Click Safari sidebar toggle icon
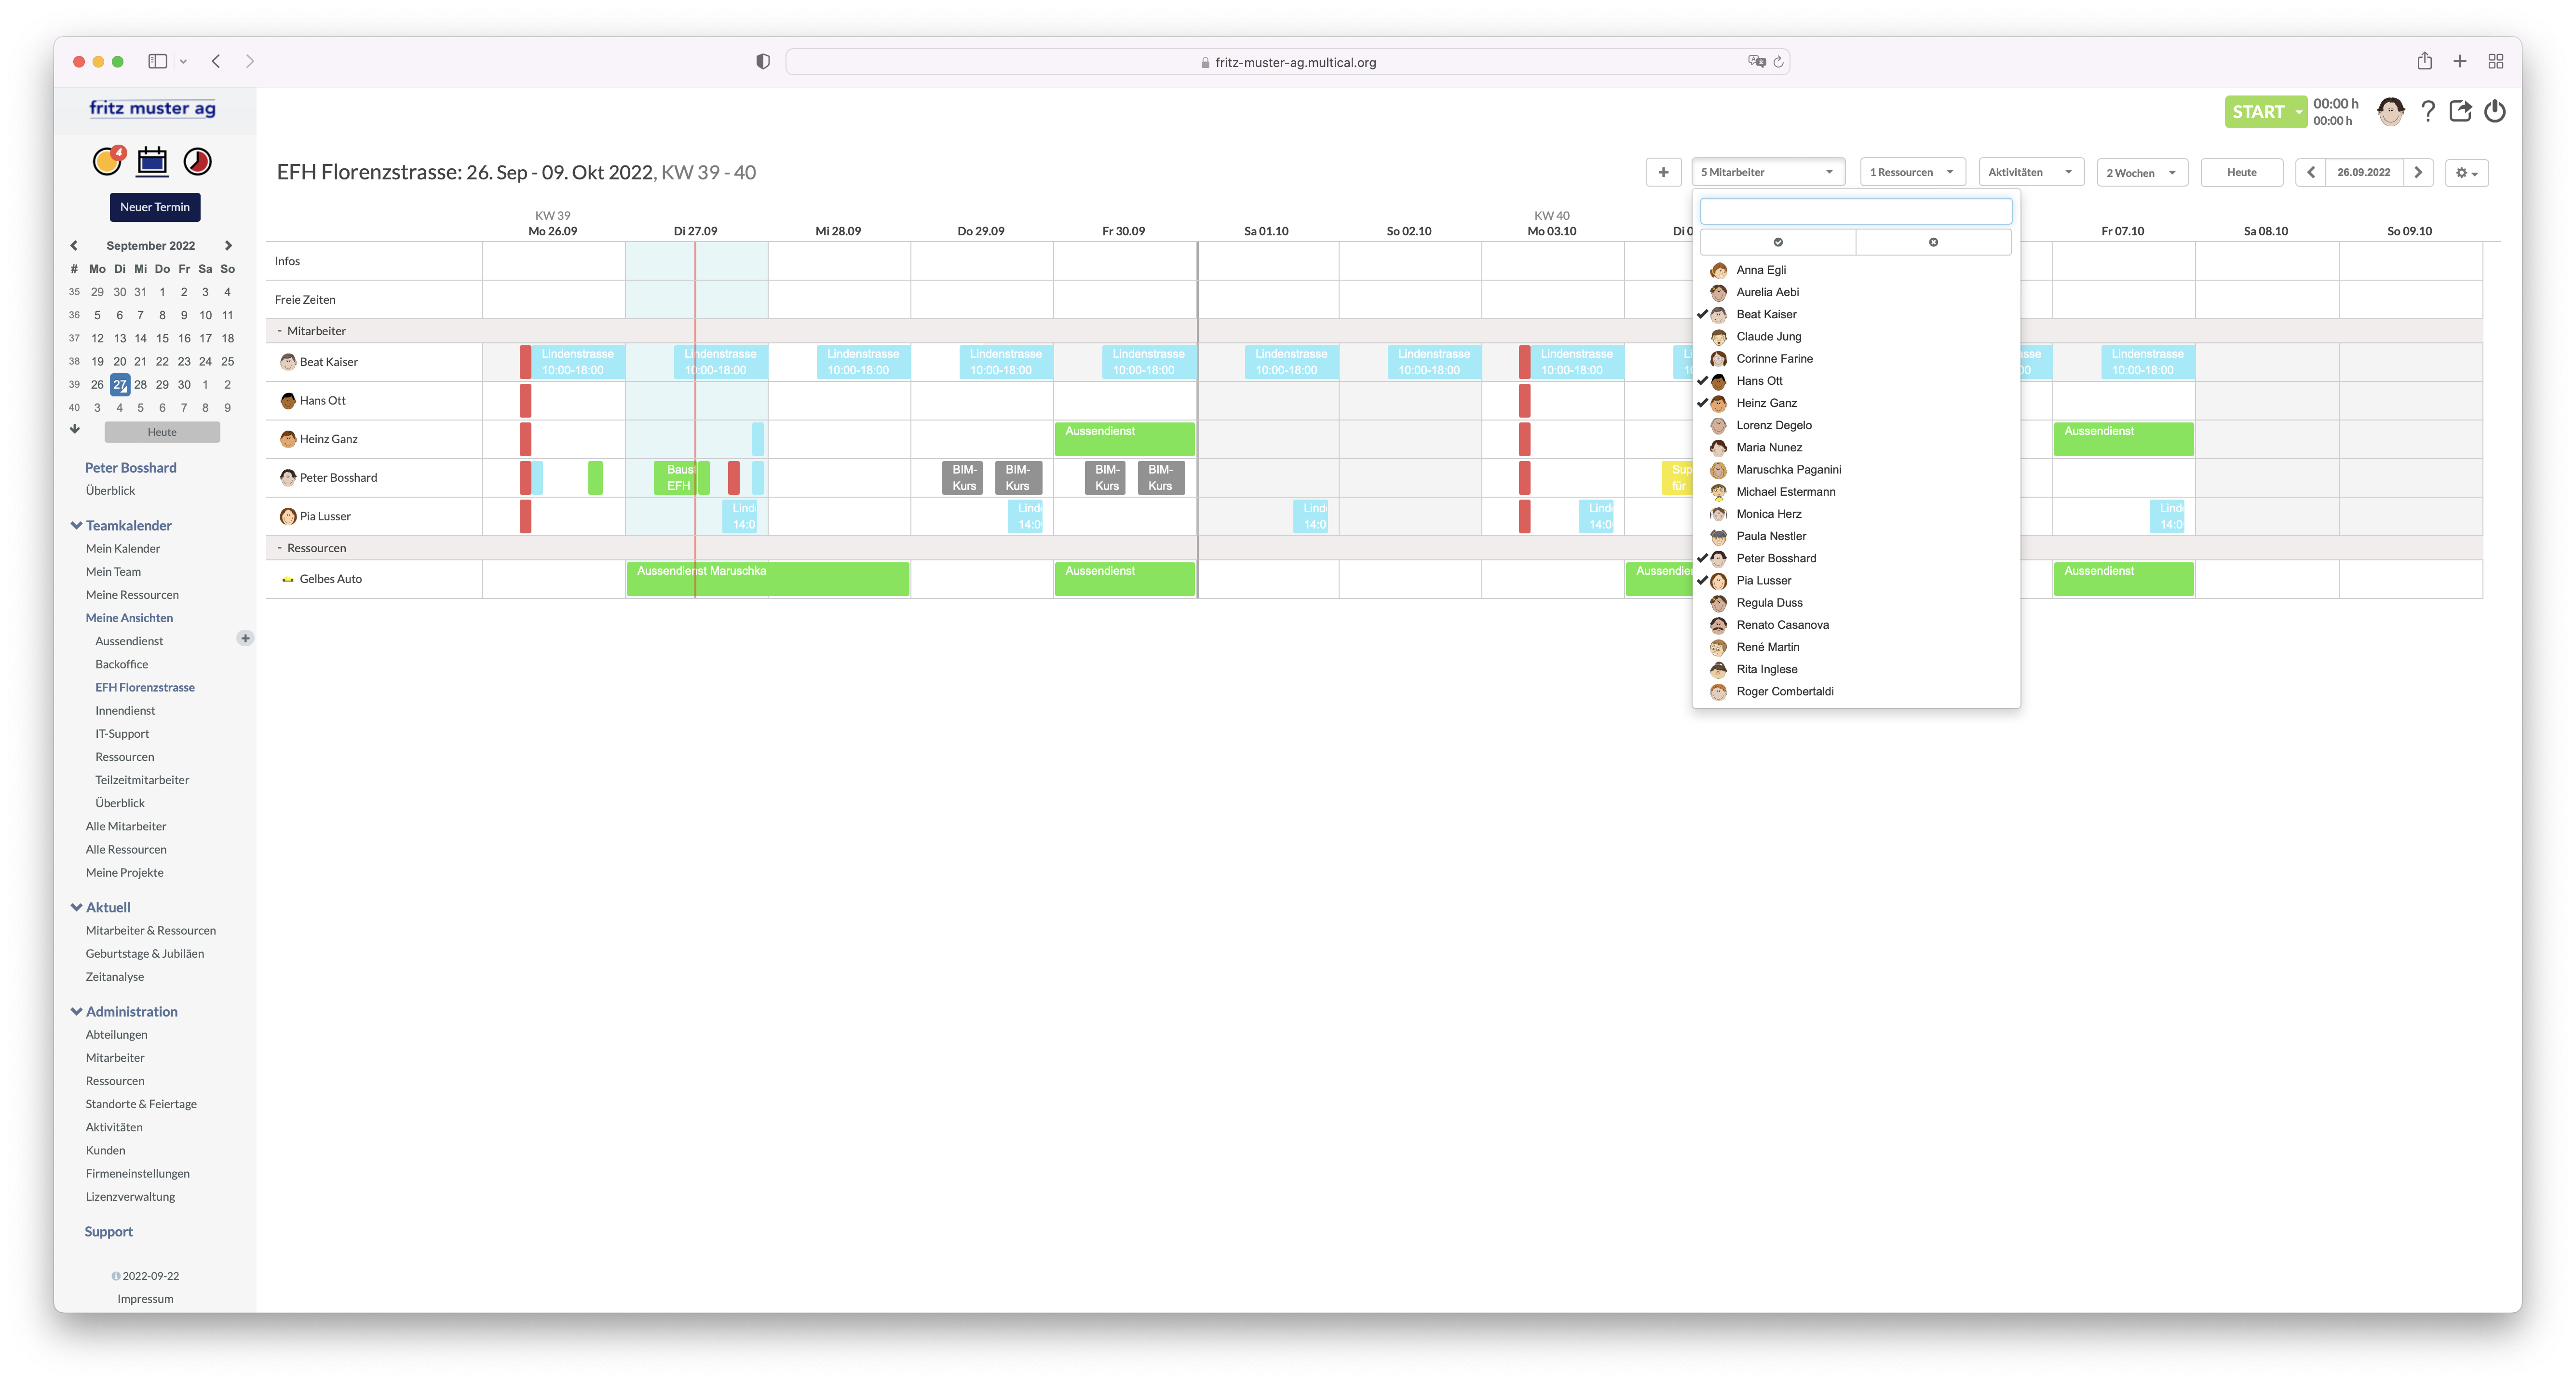2576x1384 pixels. tap(157, 61)
